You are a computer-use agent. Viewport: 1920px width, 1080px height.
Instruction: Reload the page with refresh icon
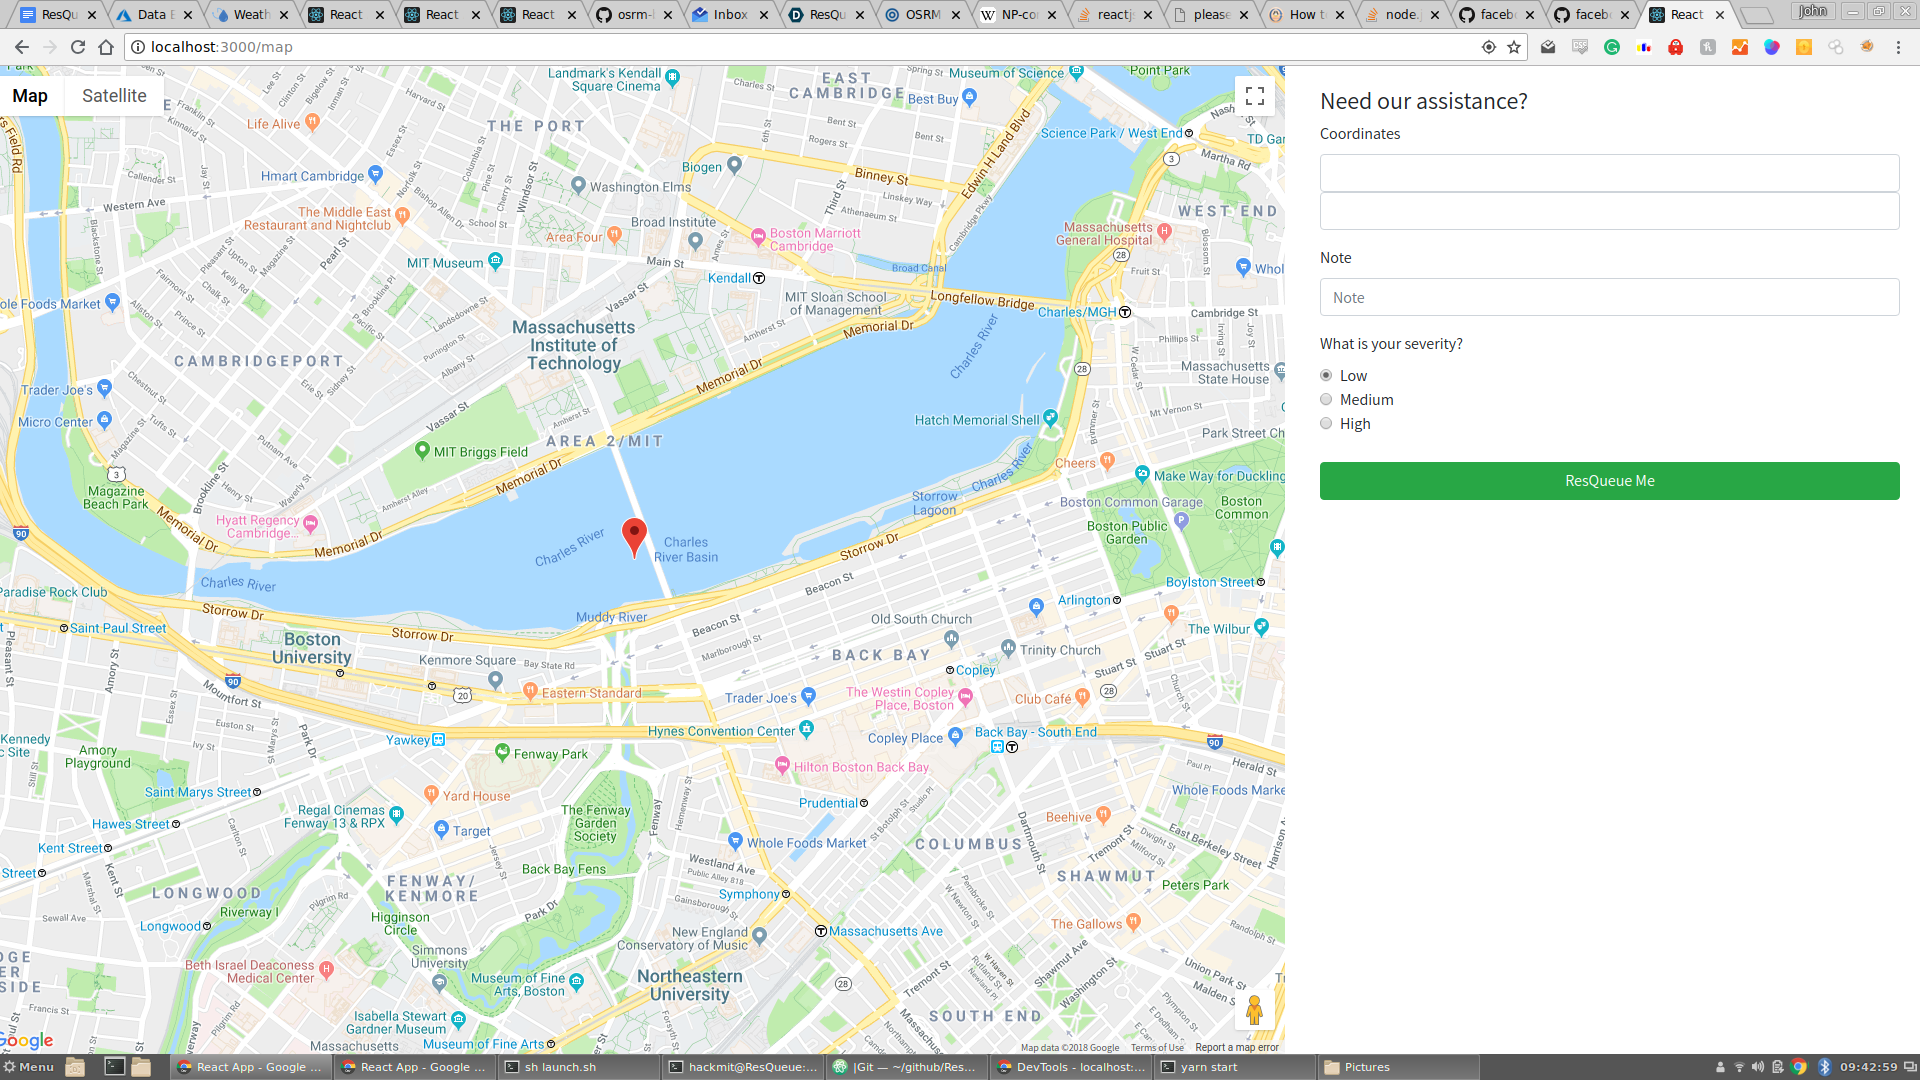[78, 47]
